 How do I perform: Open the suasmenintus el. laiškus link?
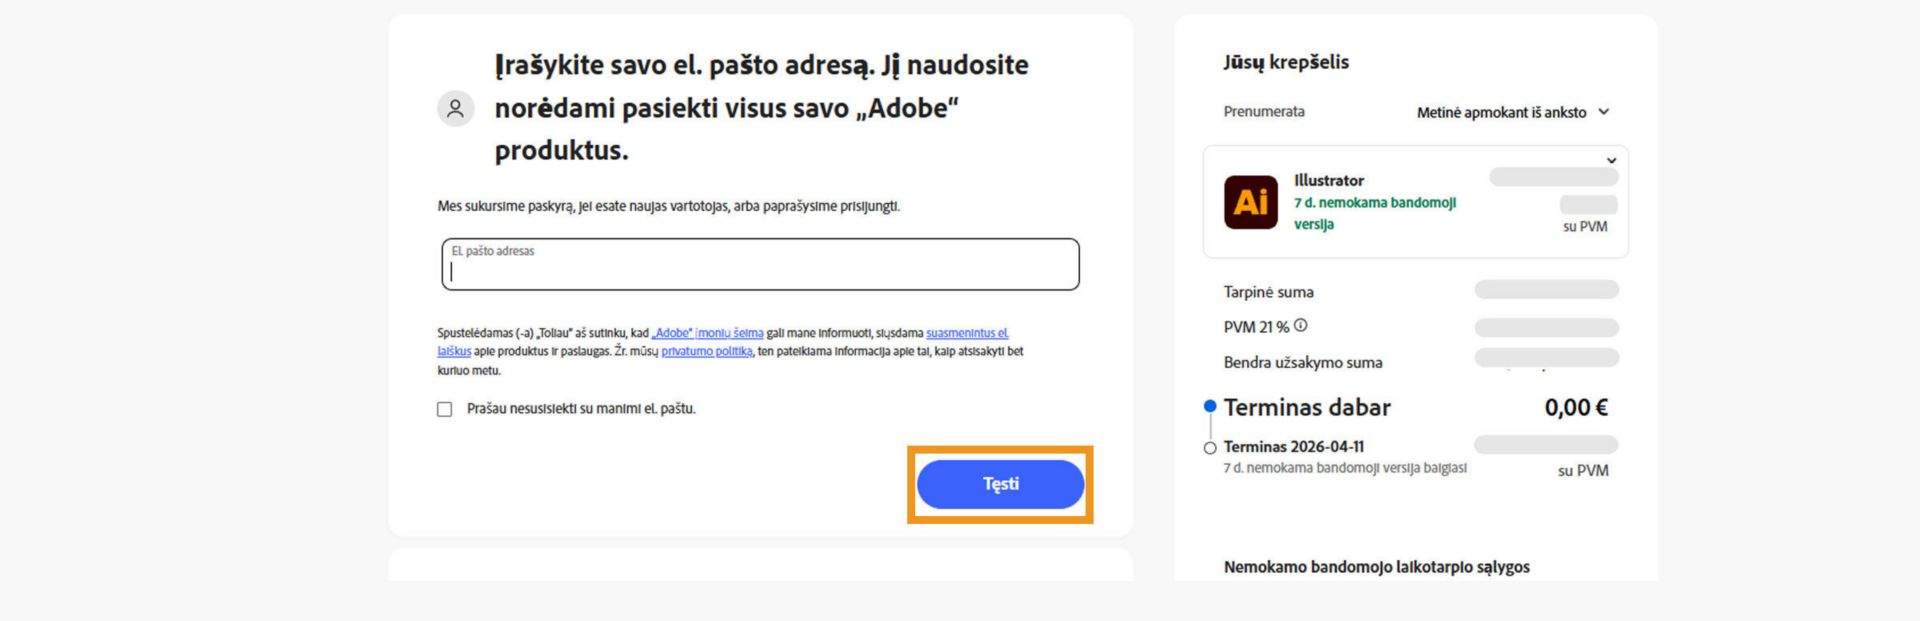pos(968,332)
